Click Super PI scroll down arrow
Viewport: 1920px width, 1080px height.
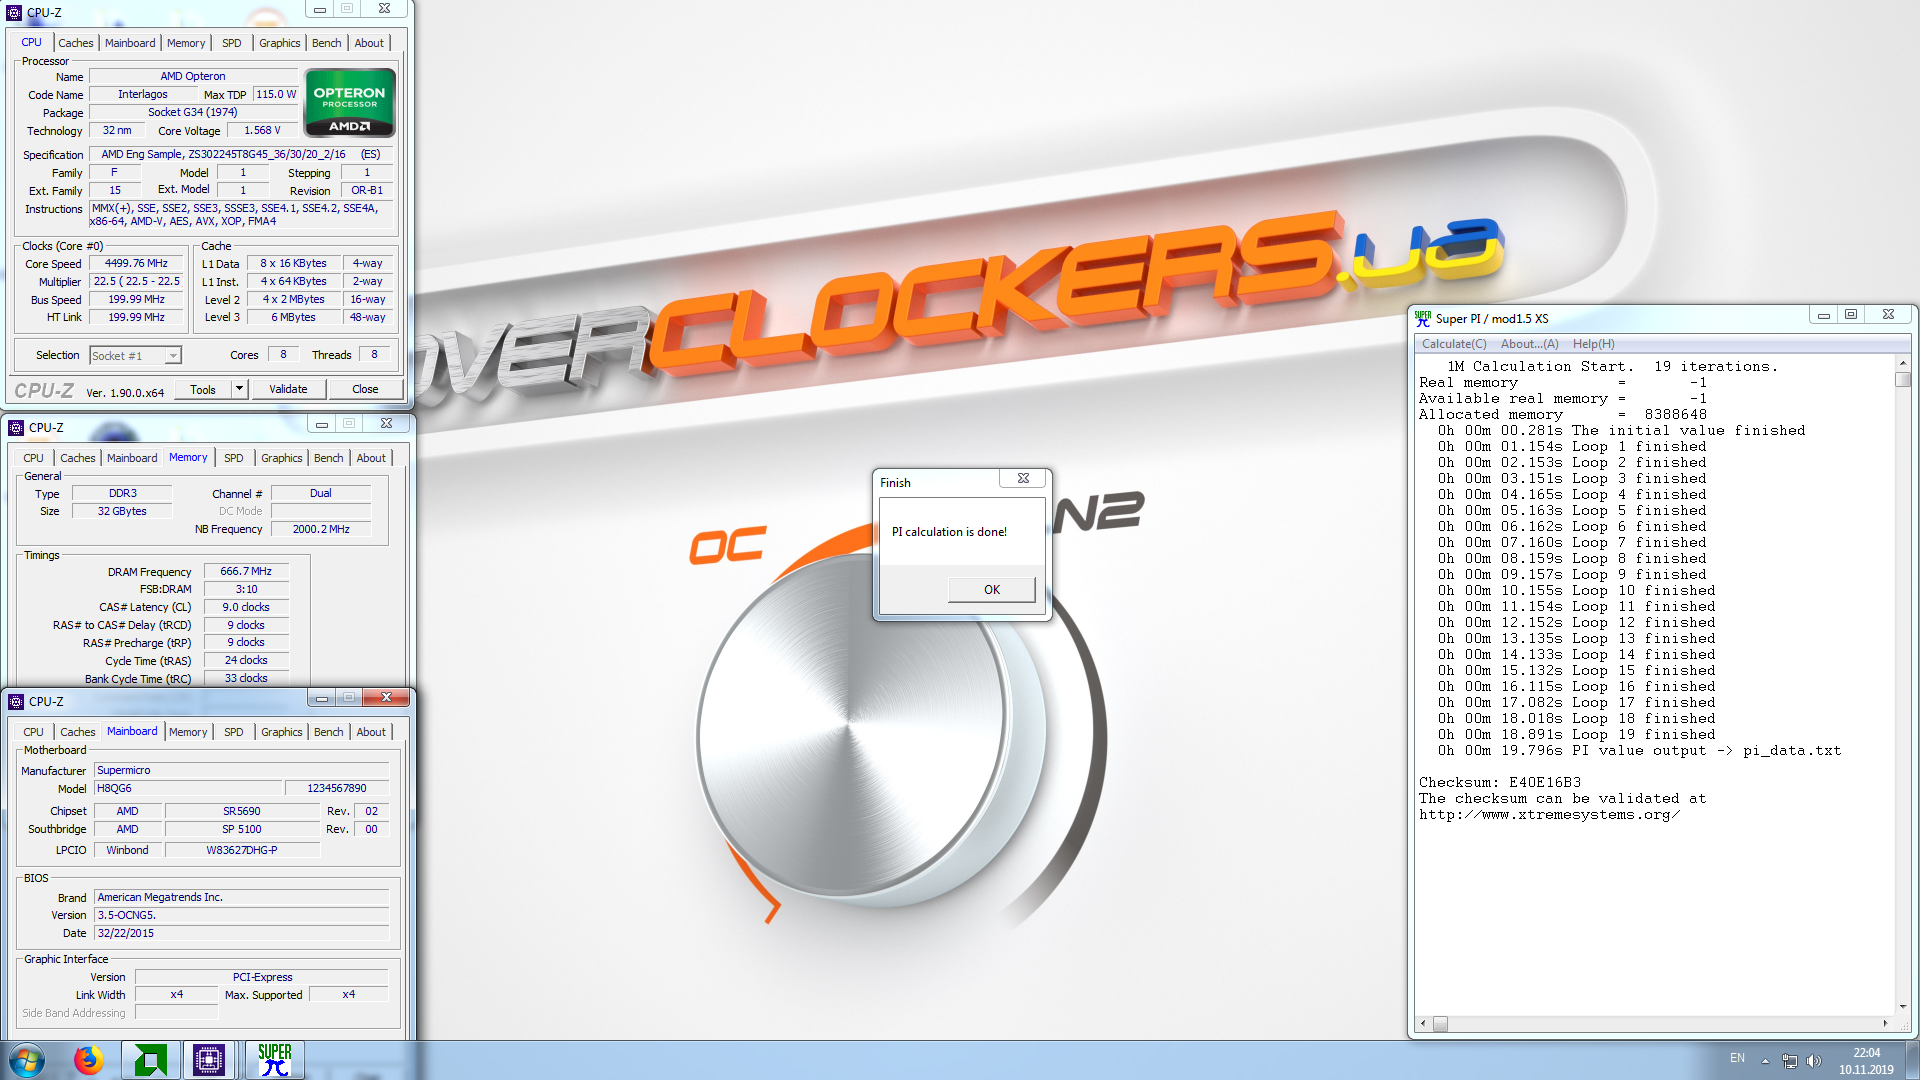(1903, 1007)
